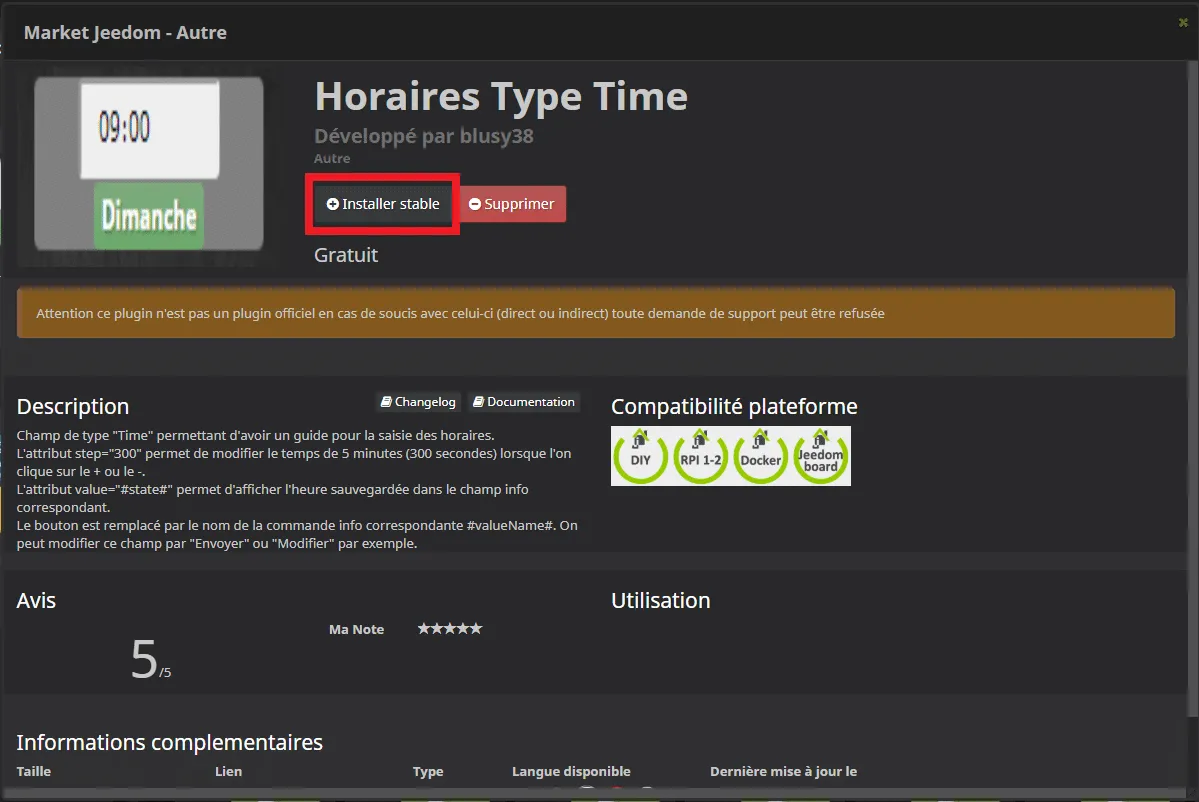1199x802 pixels.
Task: Set Ma Note star rating
Action: pos(450,628)
